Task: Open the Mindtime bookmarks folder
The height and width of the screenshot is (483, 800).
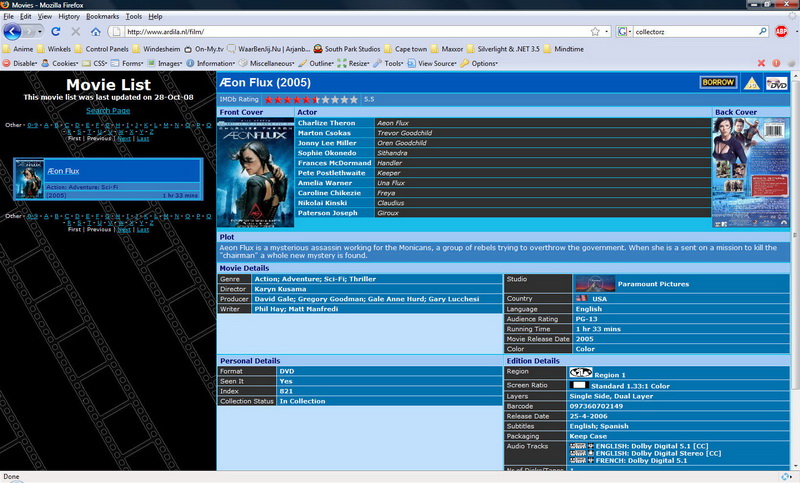Action: [x=564, y=49]
